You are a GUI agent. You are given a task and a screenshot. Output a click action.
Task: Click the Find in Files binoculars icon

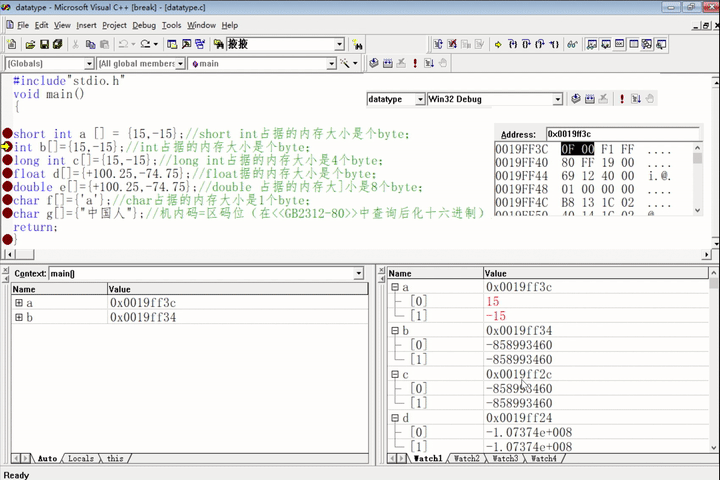[219, 44]
